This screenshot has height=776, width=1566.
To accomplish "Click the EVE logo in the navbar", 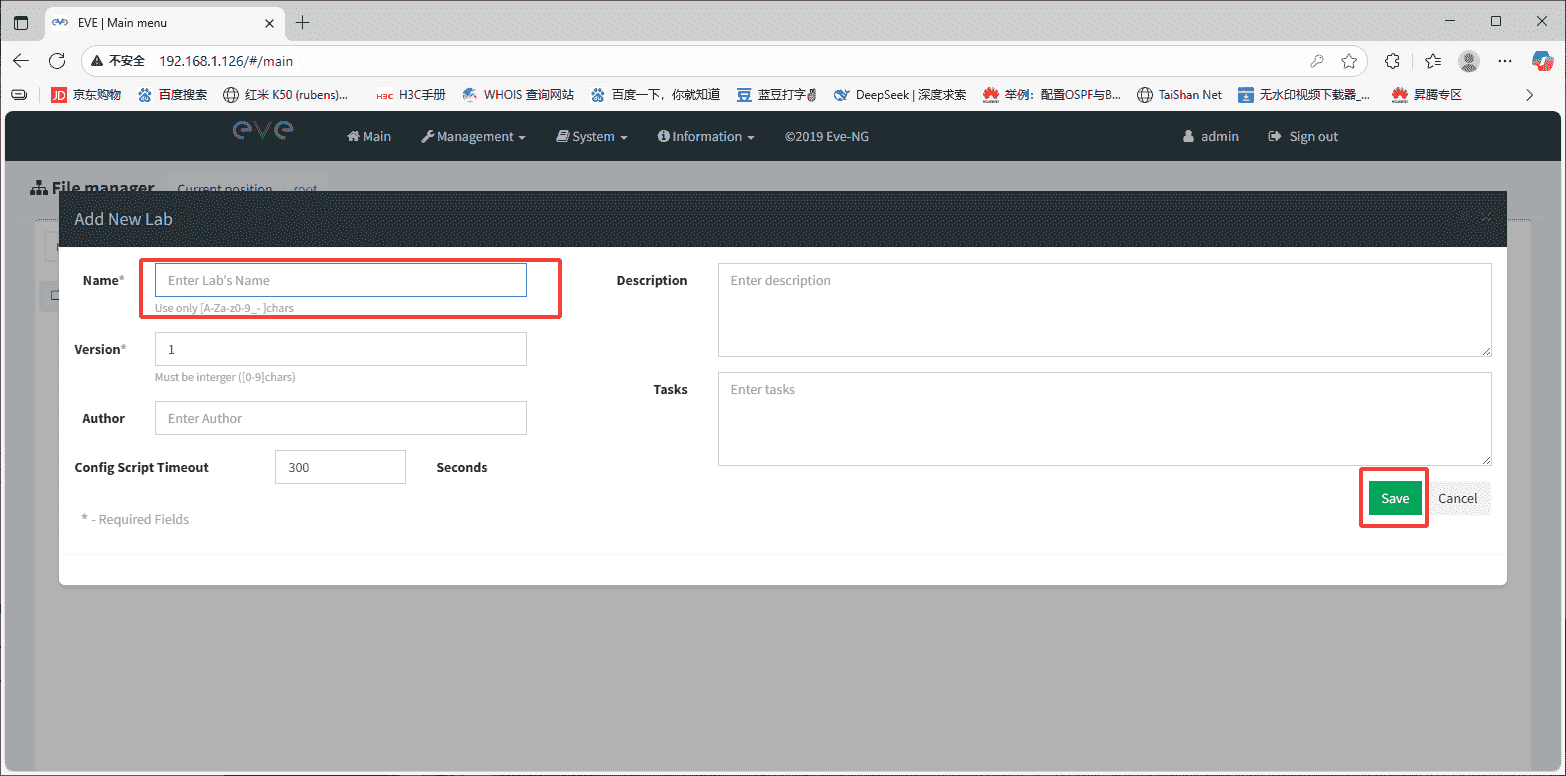I will coord(263,131).
